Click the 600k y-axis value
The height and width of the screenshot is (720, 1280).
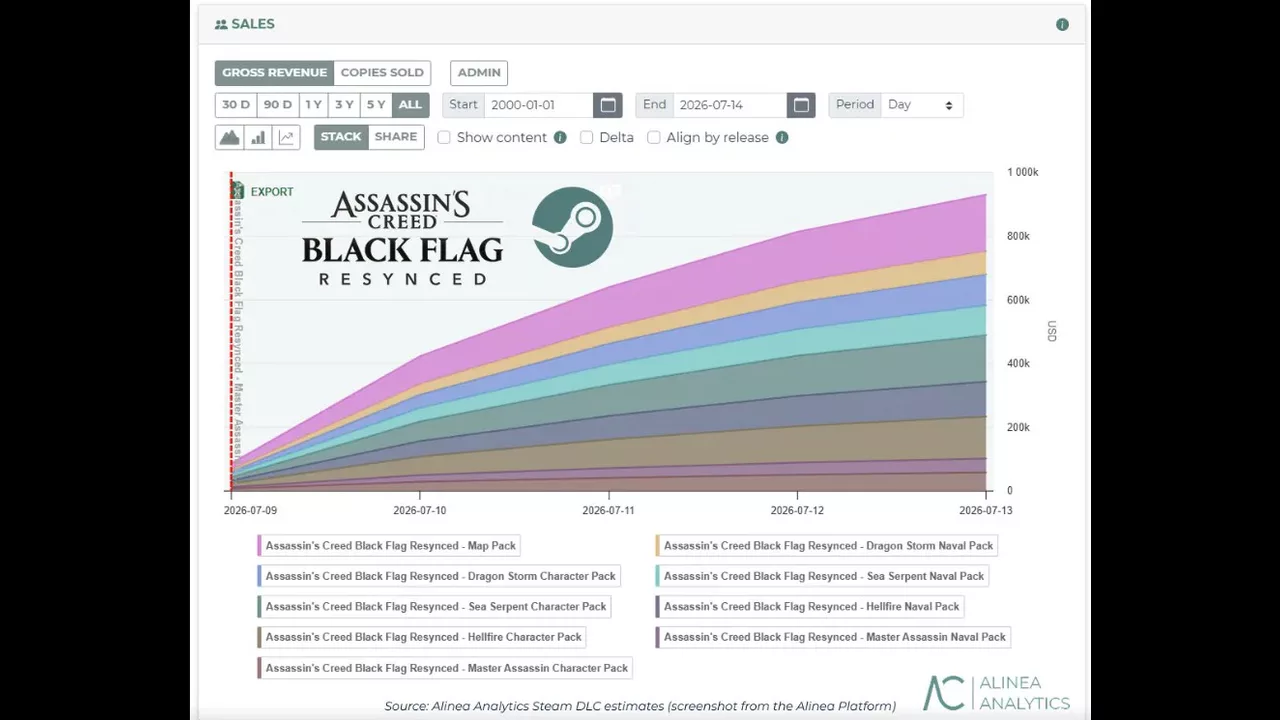[x=1018, y=300]
